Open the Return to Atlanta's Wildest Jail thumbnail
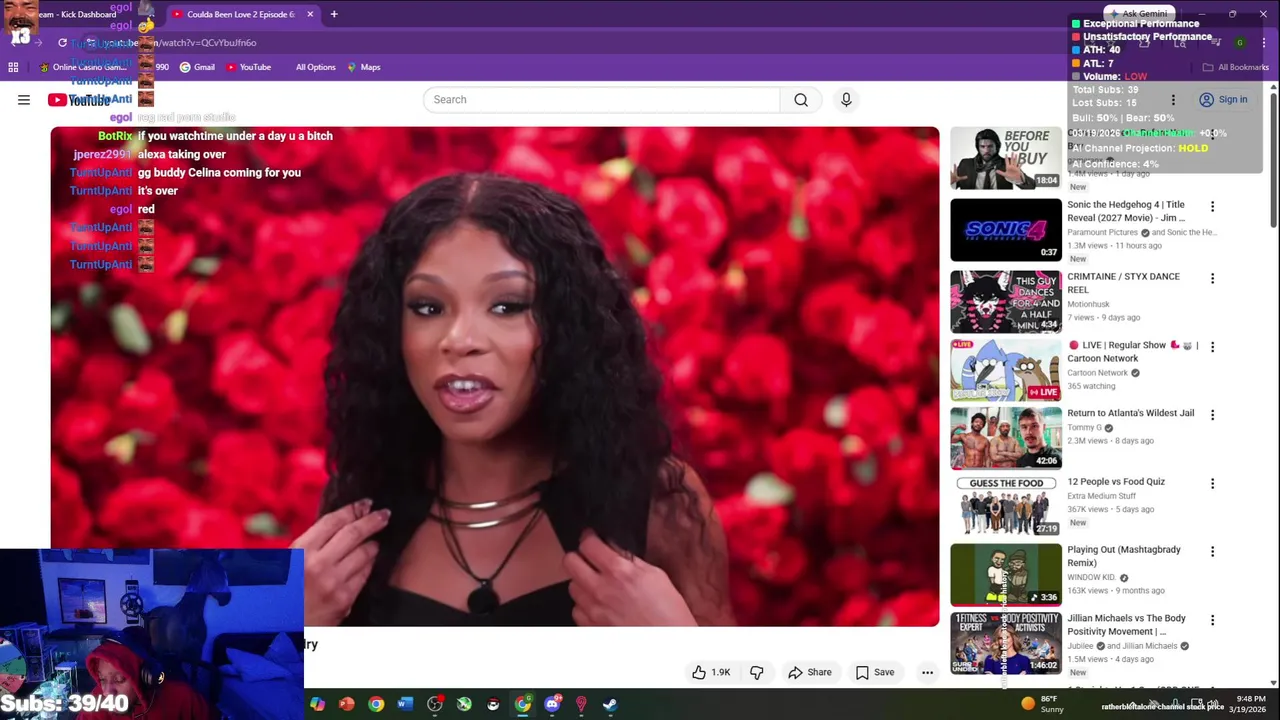Image resolution: width=1280 pixels, height=720 pixels. coord(1006,438)
